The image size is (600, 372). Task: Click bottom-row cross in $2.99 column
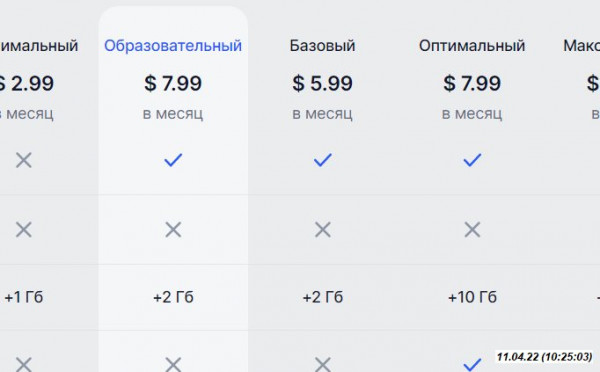24,364
